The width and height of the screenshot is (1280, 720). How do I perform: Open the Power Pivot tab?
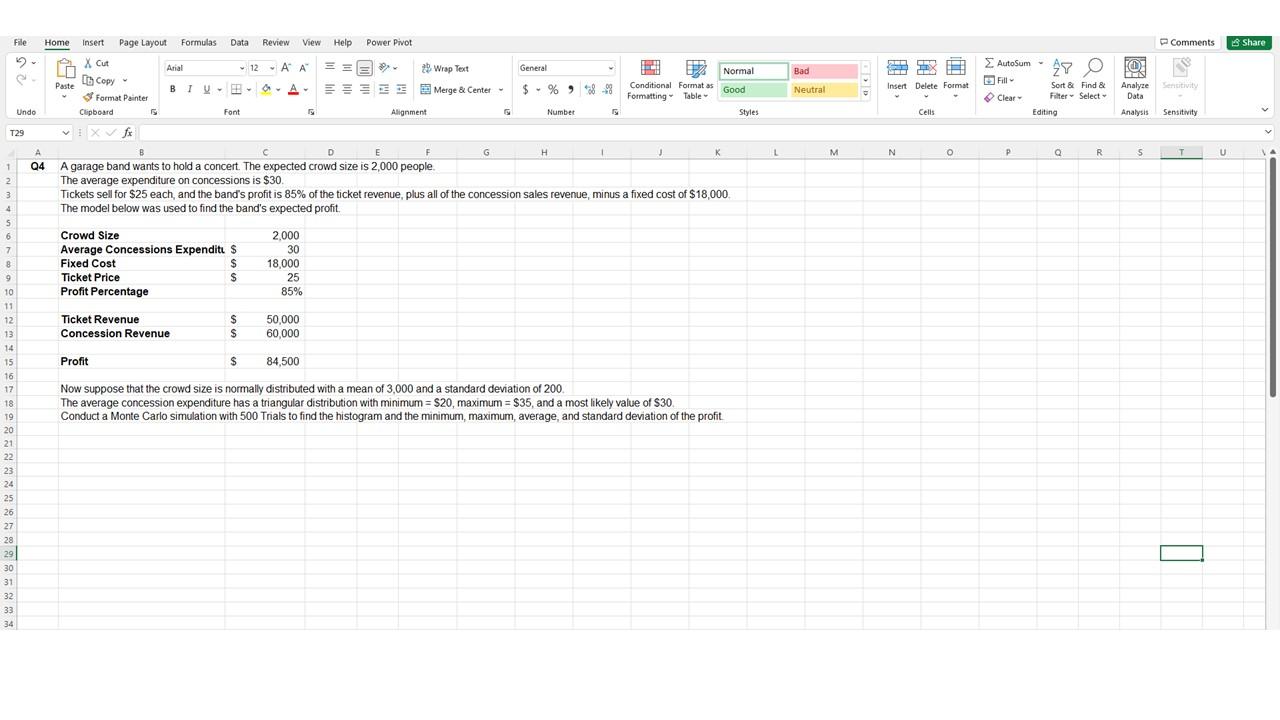click(388, 42)
